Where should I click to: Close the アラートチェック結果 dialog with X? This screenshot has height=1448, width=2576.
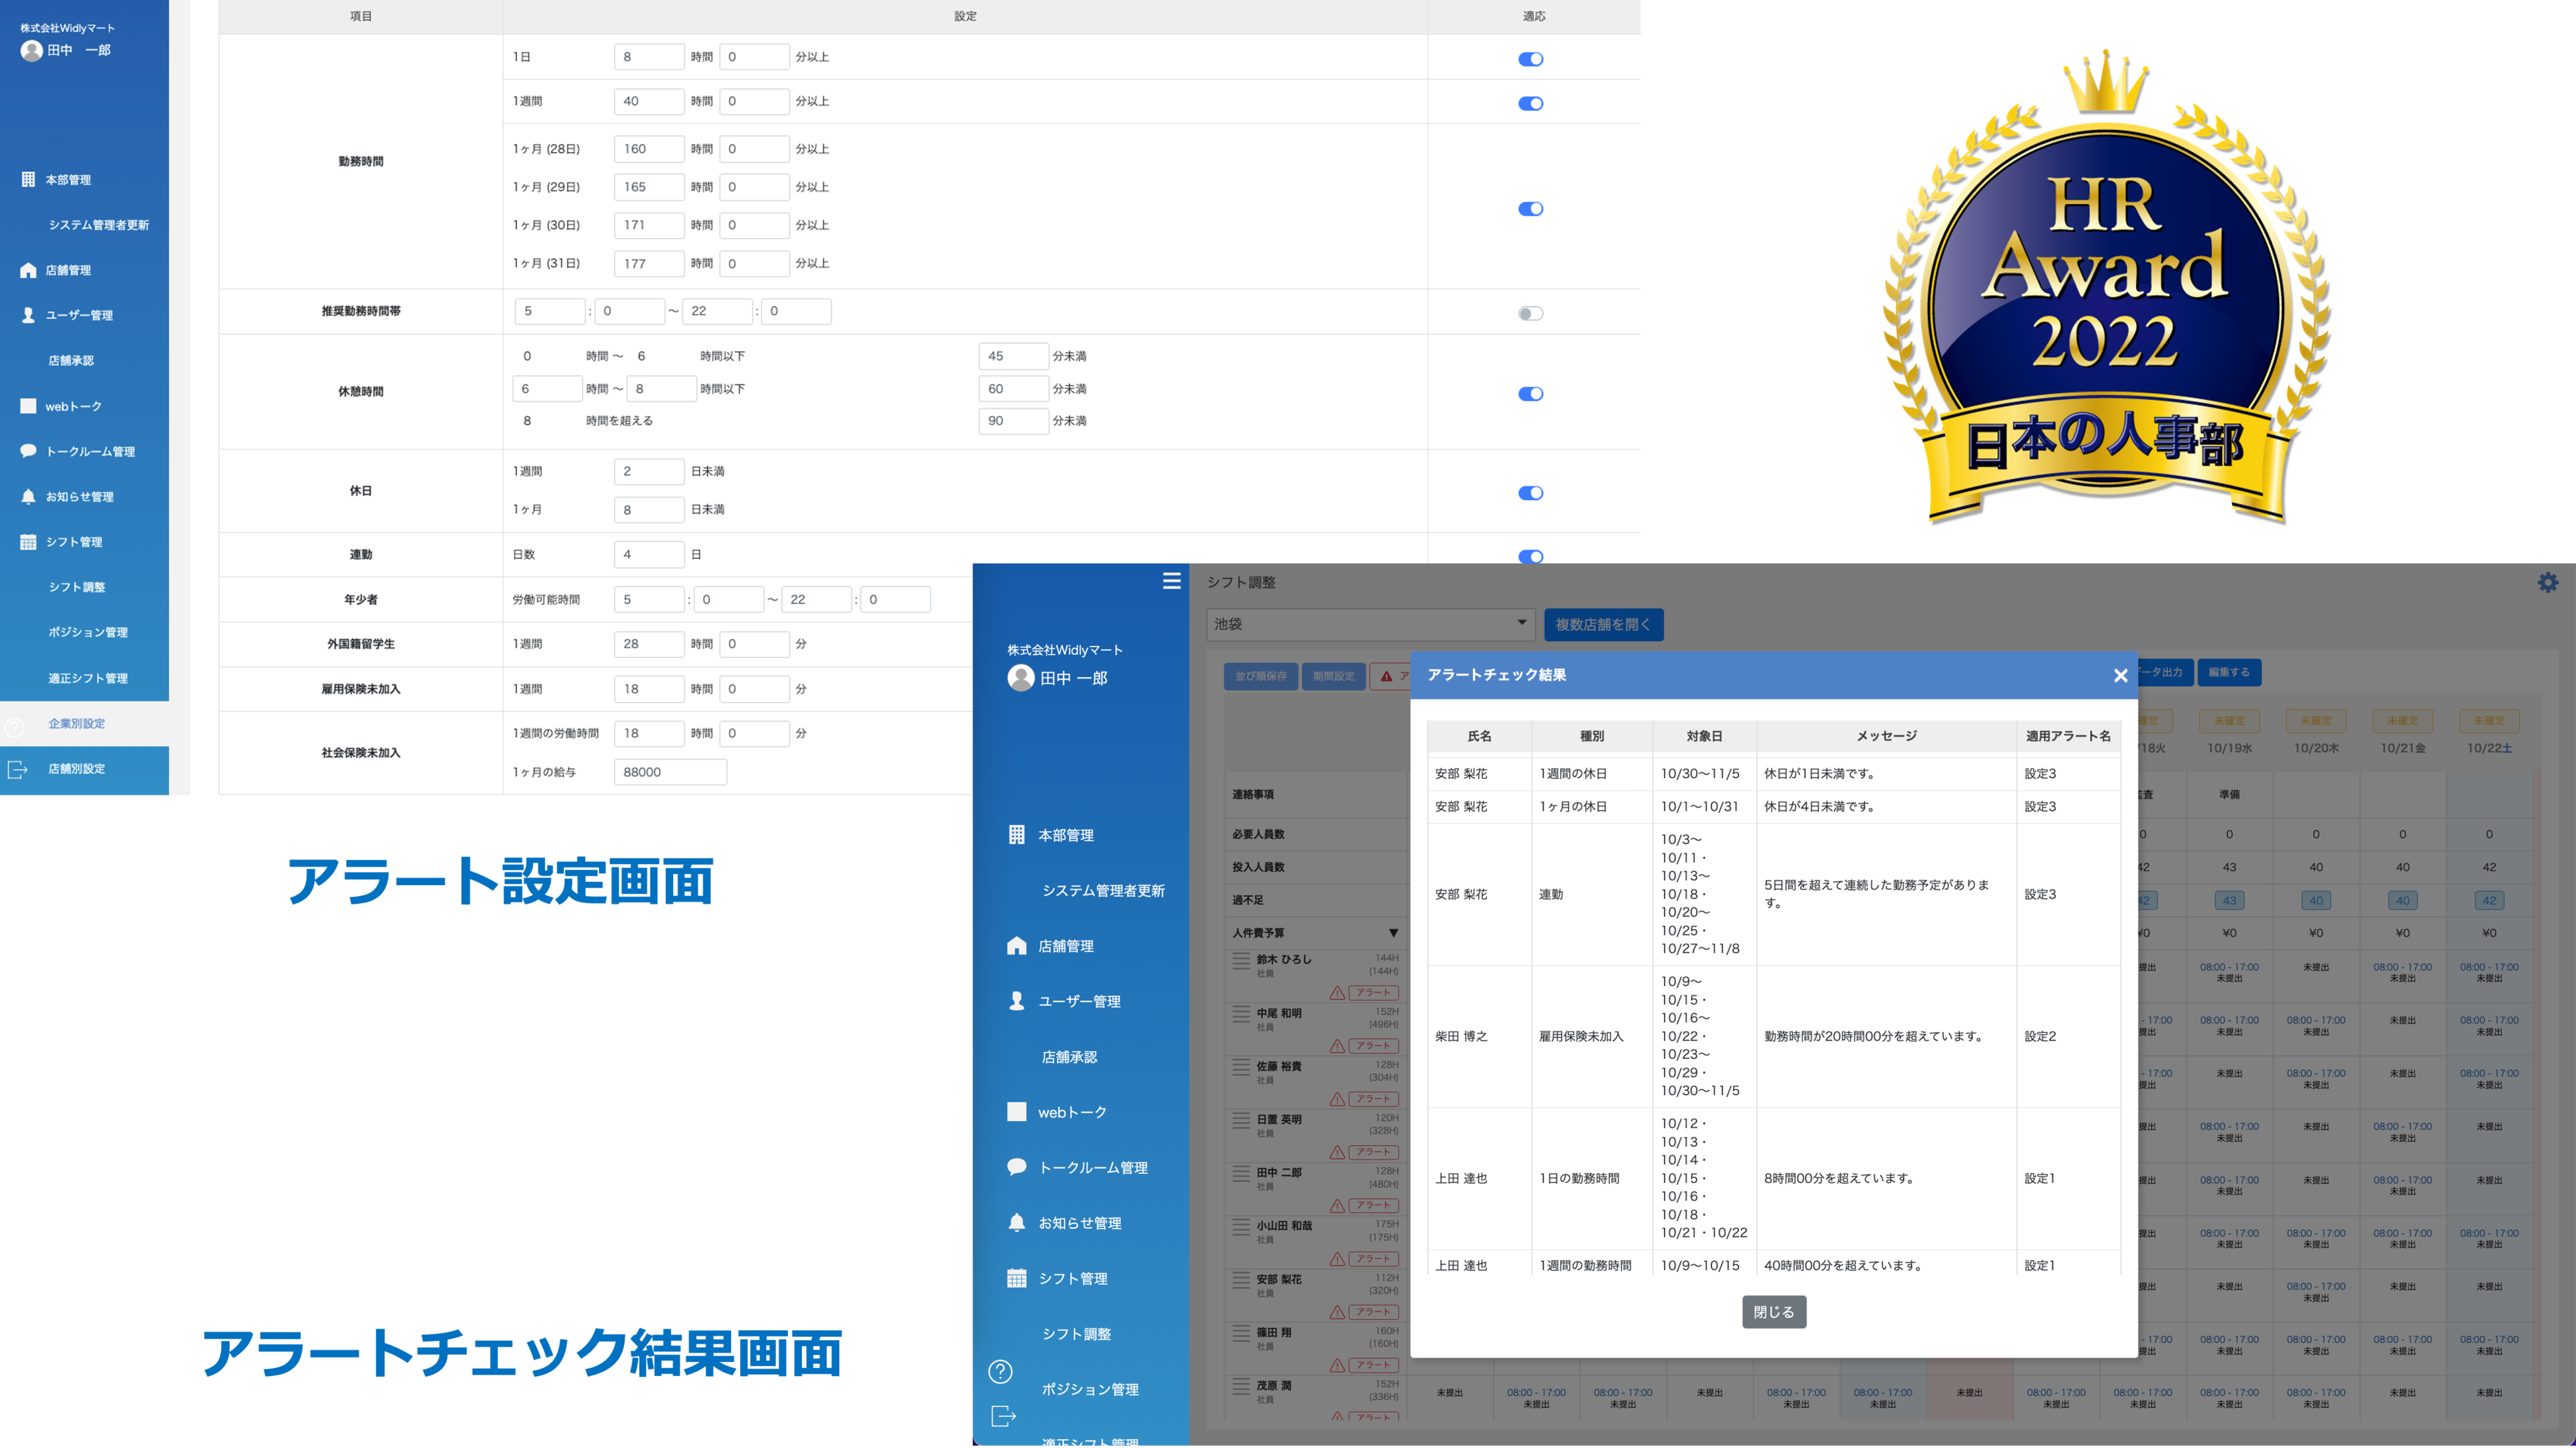pyautogui.click(x=2120, y=676)
